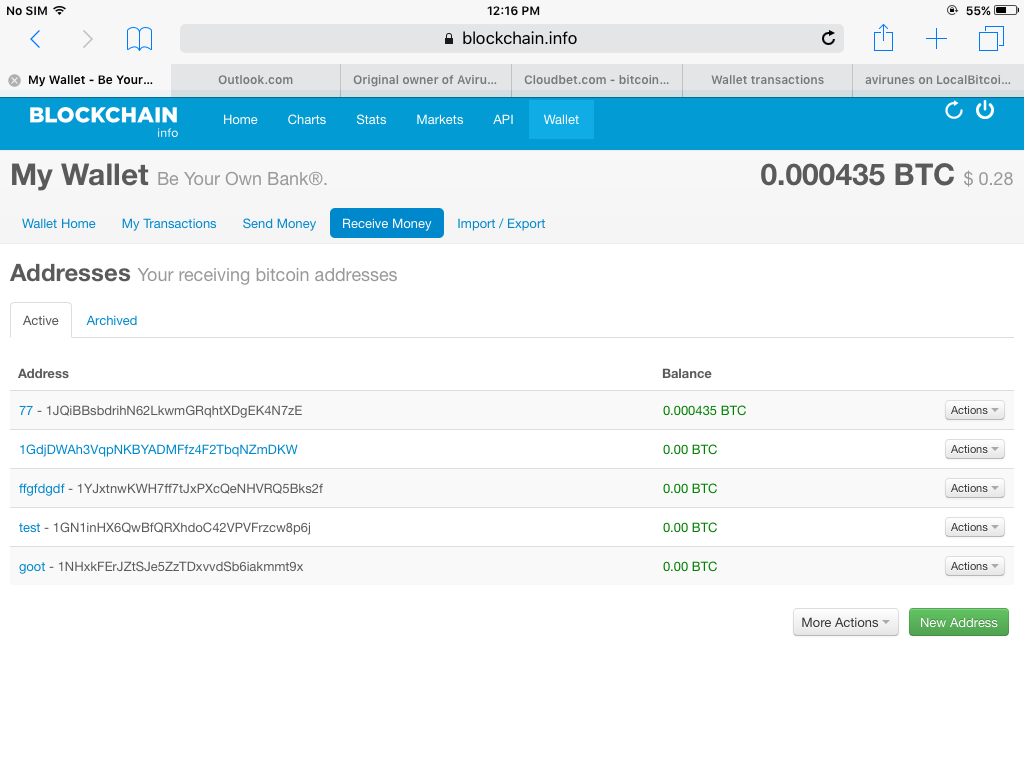Close the My Wallet browser tab

14,80
